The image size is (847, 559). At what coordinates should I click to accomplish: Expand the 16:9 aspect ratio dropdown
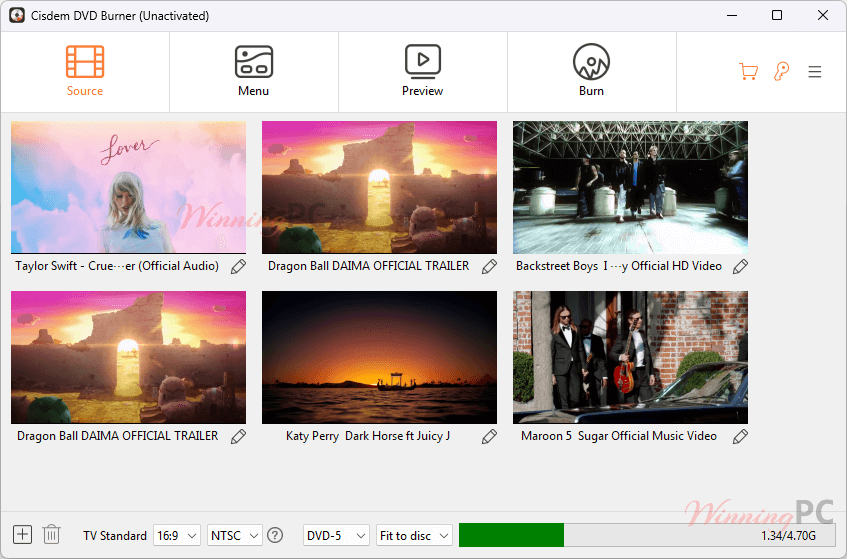(177, 535)
